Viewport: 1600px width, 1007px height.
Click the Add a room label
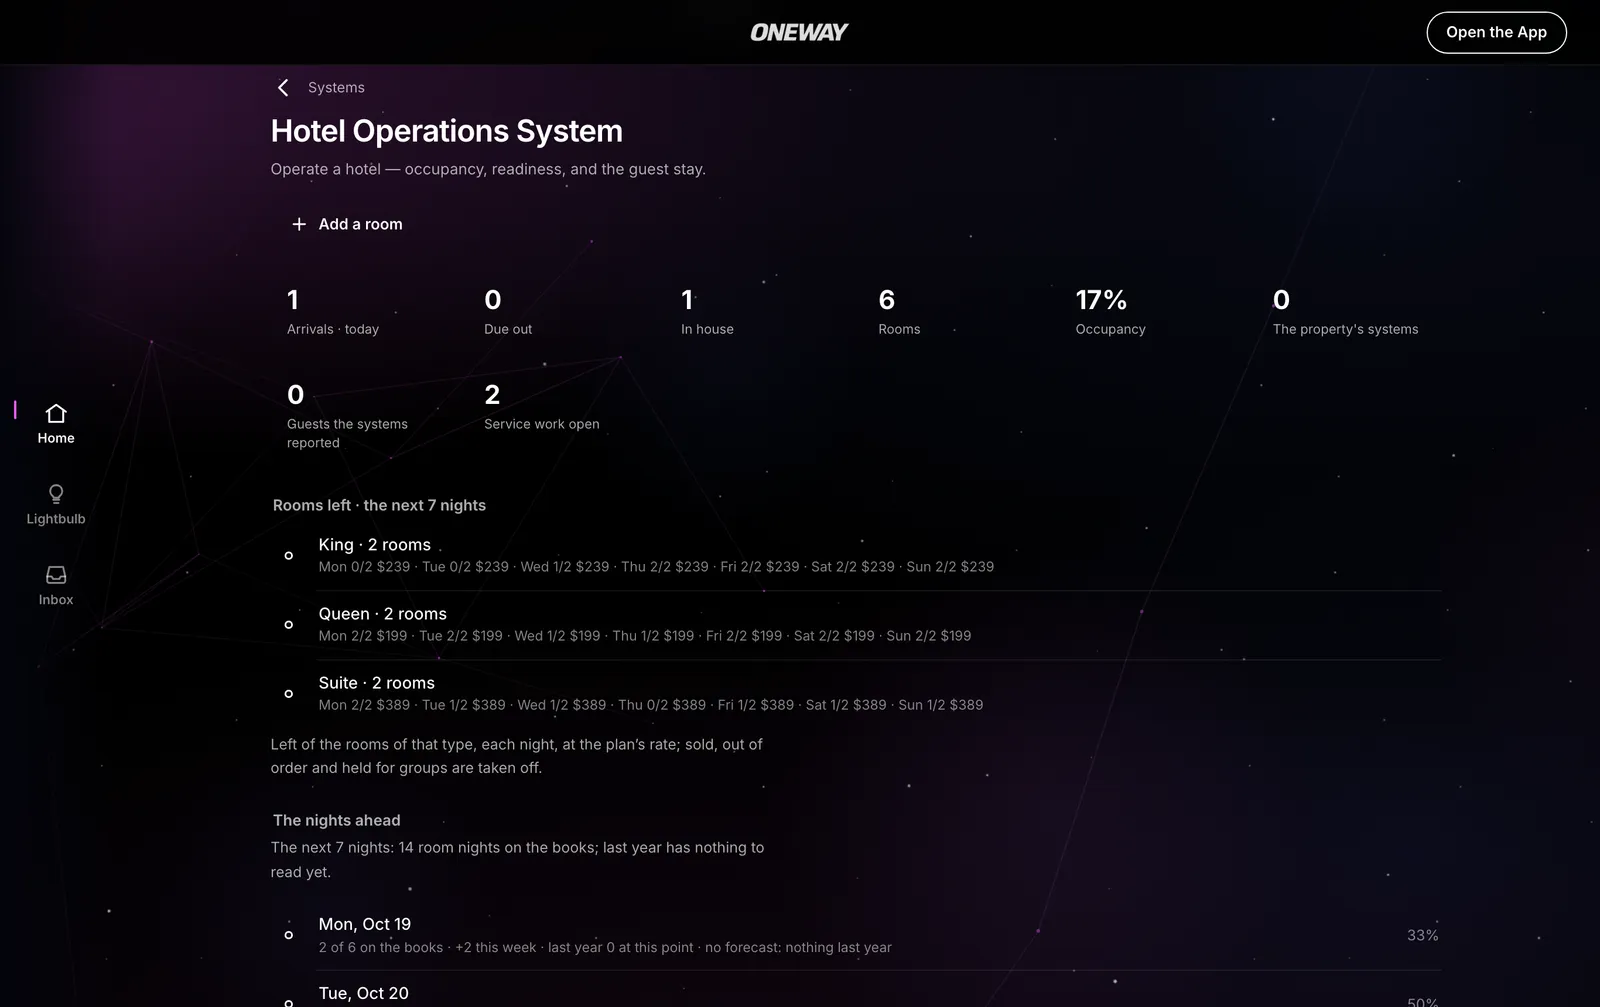[x=360, y=224]
